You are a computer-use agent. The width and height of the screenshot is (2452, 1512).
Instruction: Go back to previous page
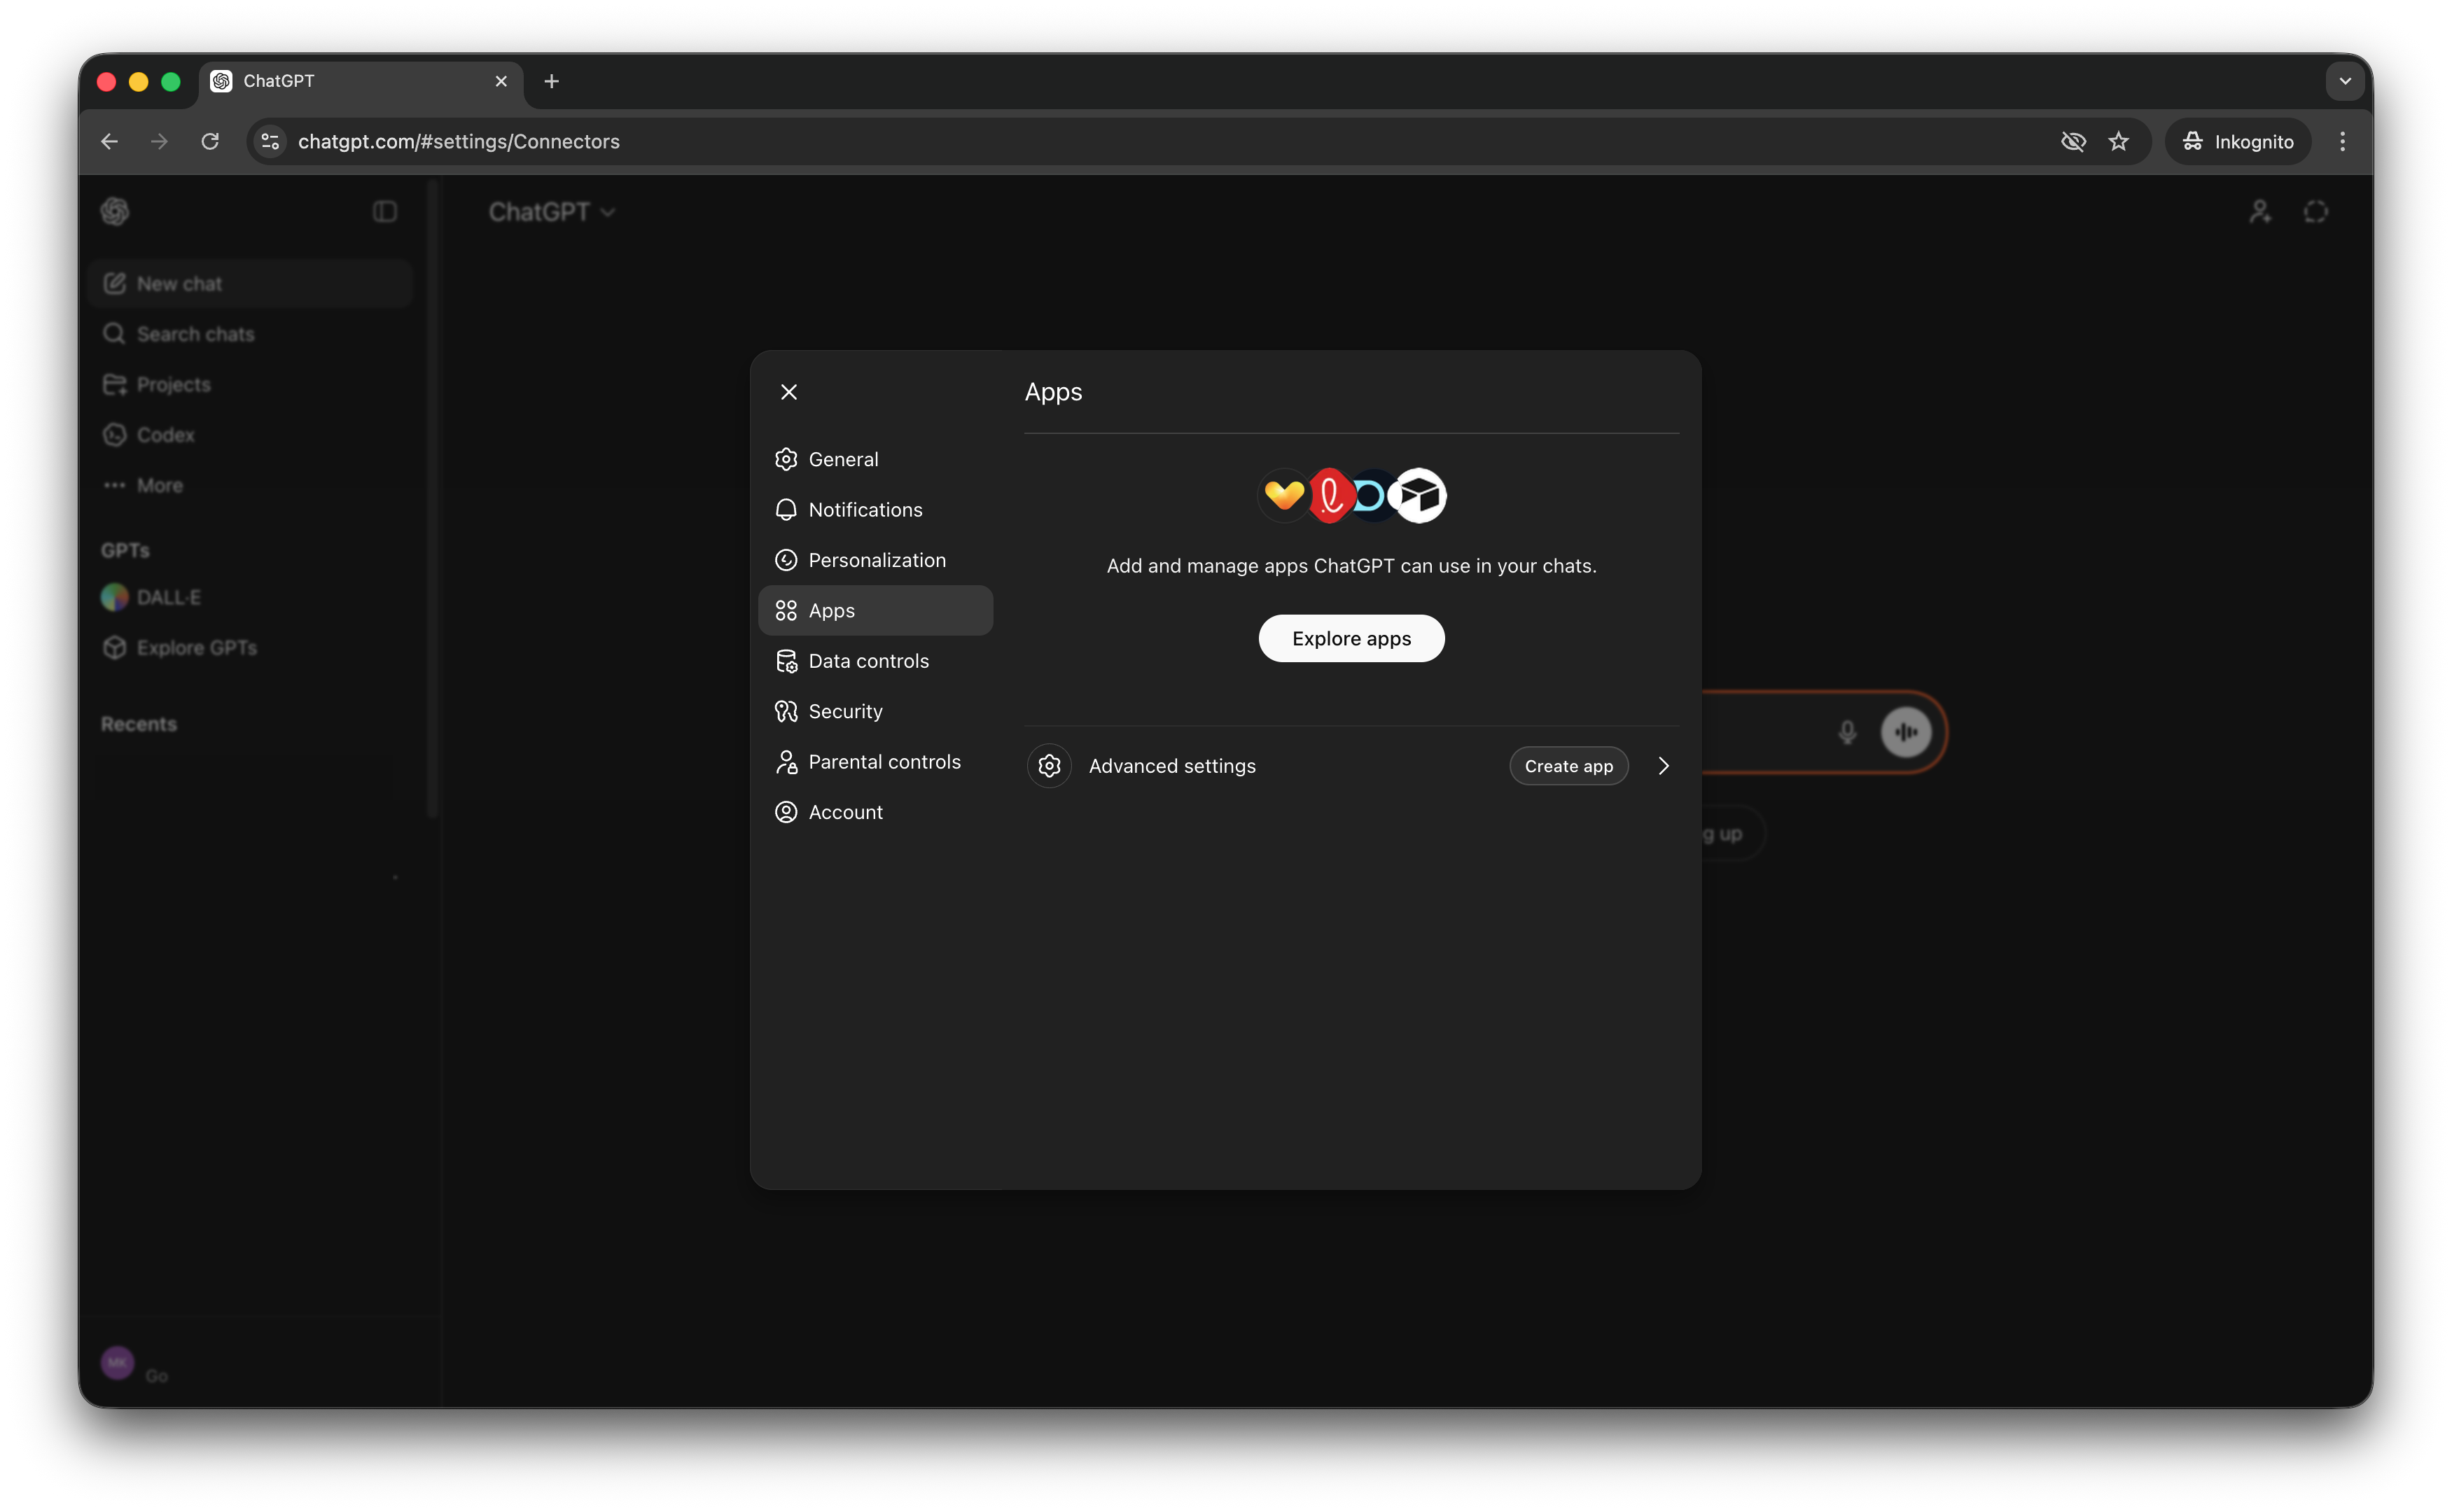[x=109, y=141]
